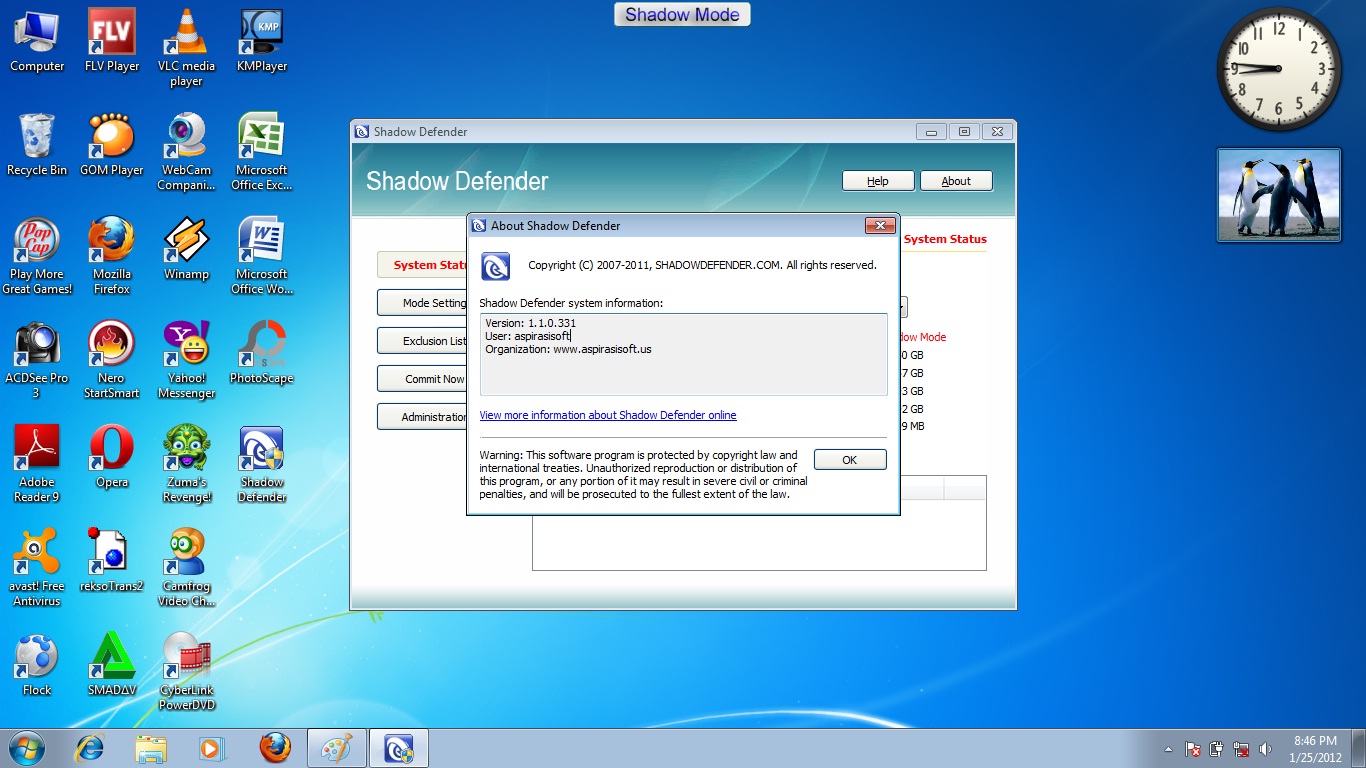Launch VLC media player shortcut
This screenshot has width=1366, height=768.
186,48
